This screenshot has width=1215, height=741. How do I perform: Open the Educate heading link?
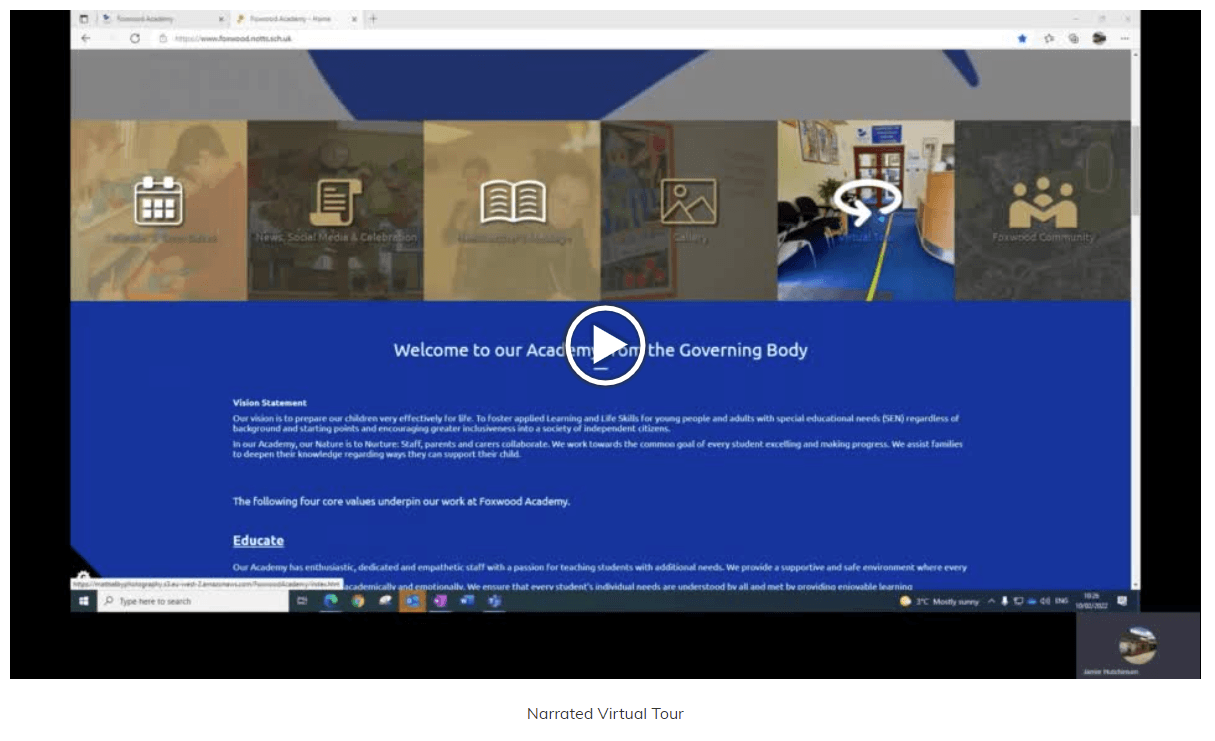(x=258, y=541)
